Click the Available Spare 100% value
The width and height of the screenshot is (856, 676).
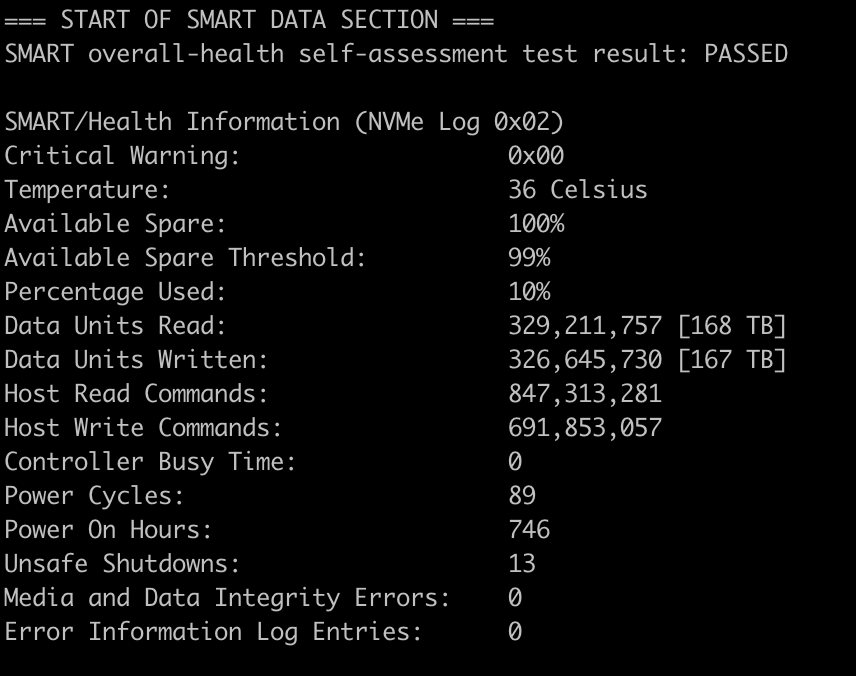click(x=536, y=223)
